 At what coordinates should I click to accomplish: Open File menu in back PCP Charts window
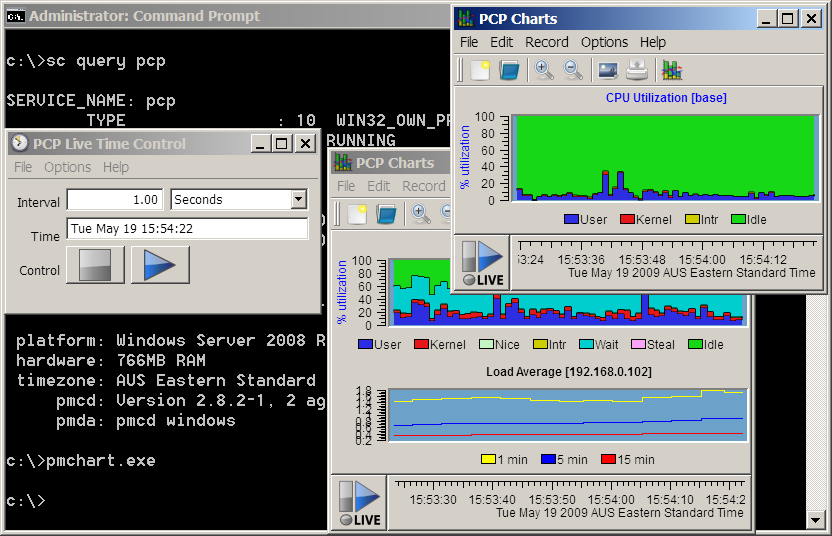(x=346, y=186)
